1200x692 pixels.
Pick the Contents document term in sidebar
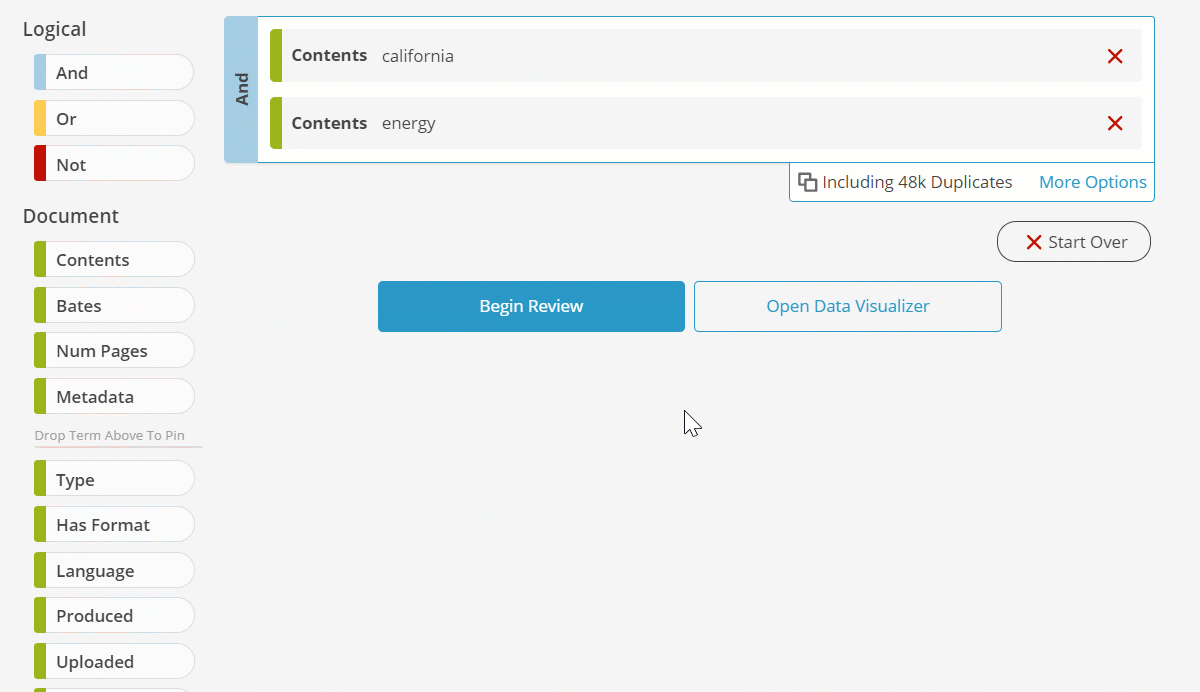(114, 260)
